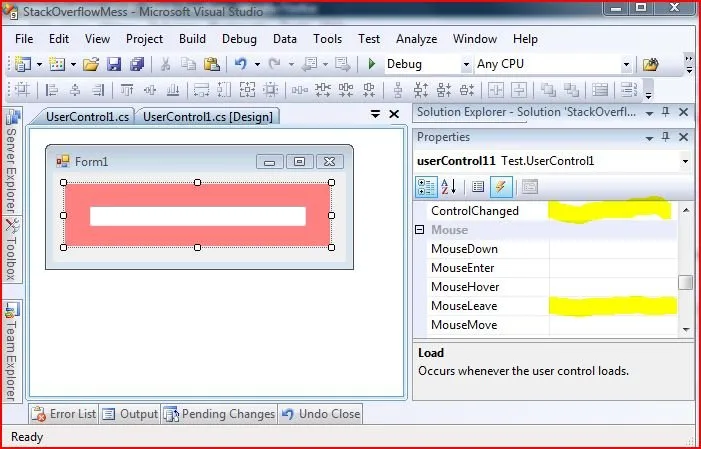Open the Team Explorer side tab

(12, 352)
